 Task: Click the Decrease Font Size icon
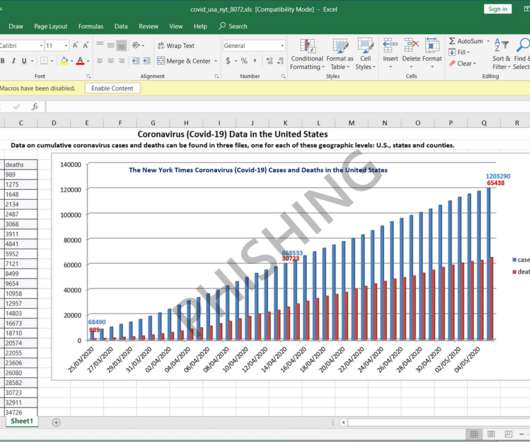pyautogui.click(x=86, y=45)
